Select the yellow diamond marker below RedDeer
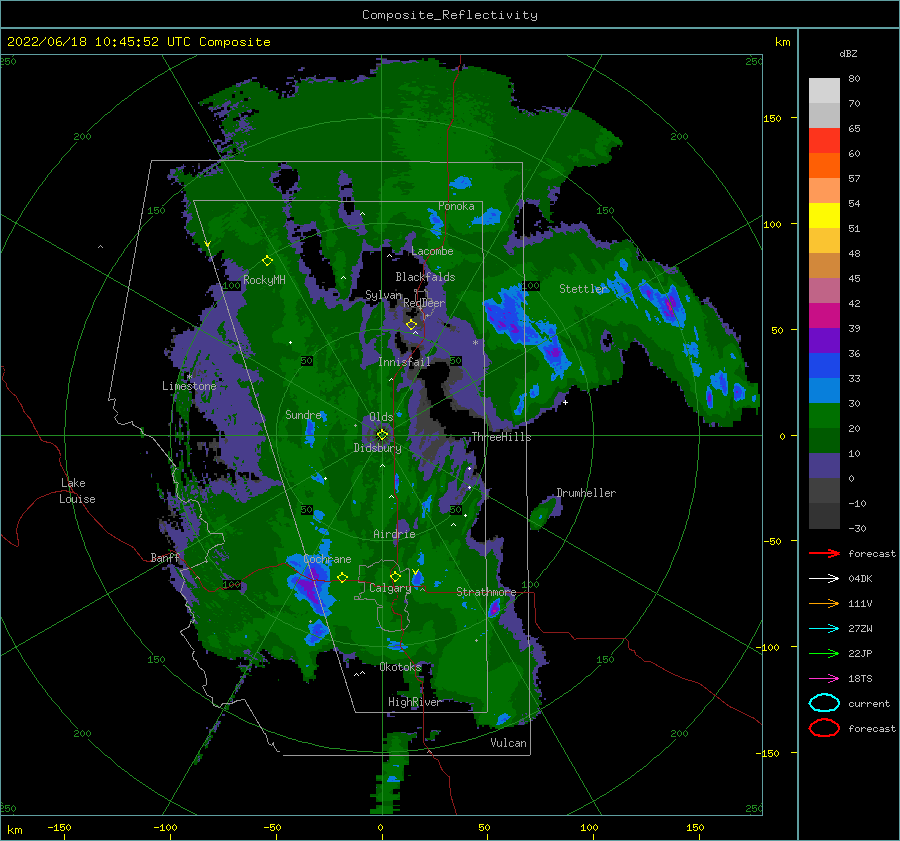 [411, 325]
